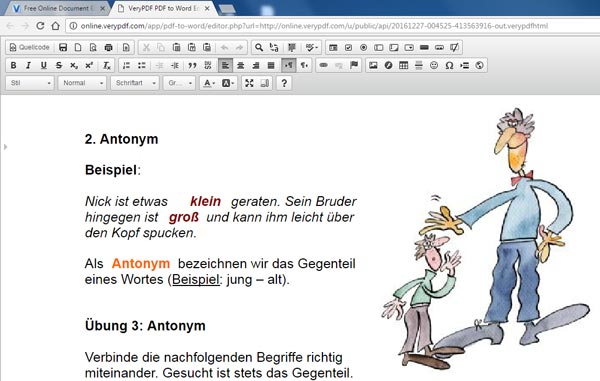Image resolution: width=600 pixels, height=381 pixels.
Task: Select all content icon
Action: 292,47
